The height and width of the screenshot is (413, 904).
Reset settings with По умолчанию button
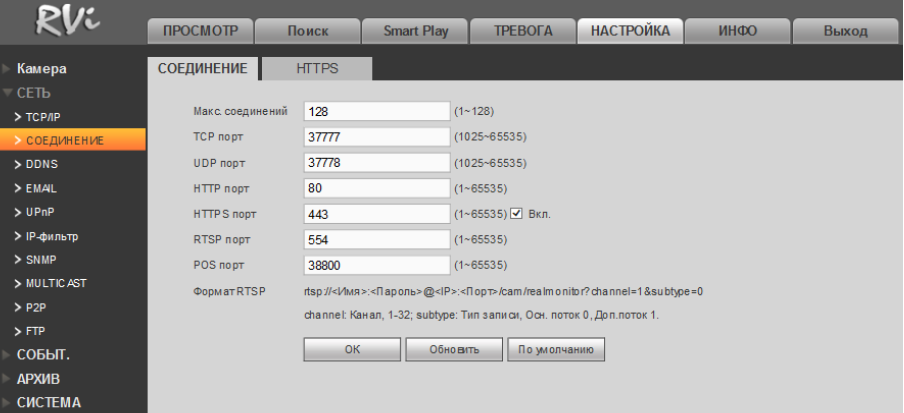[556, 350]
